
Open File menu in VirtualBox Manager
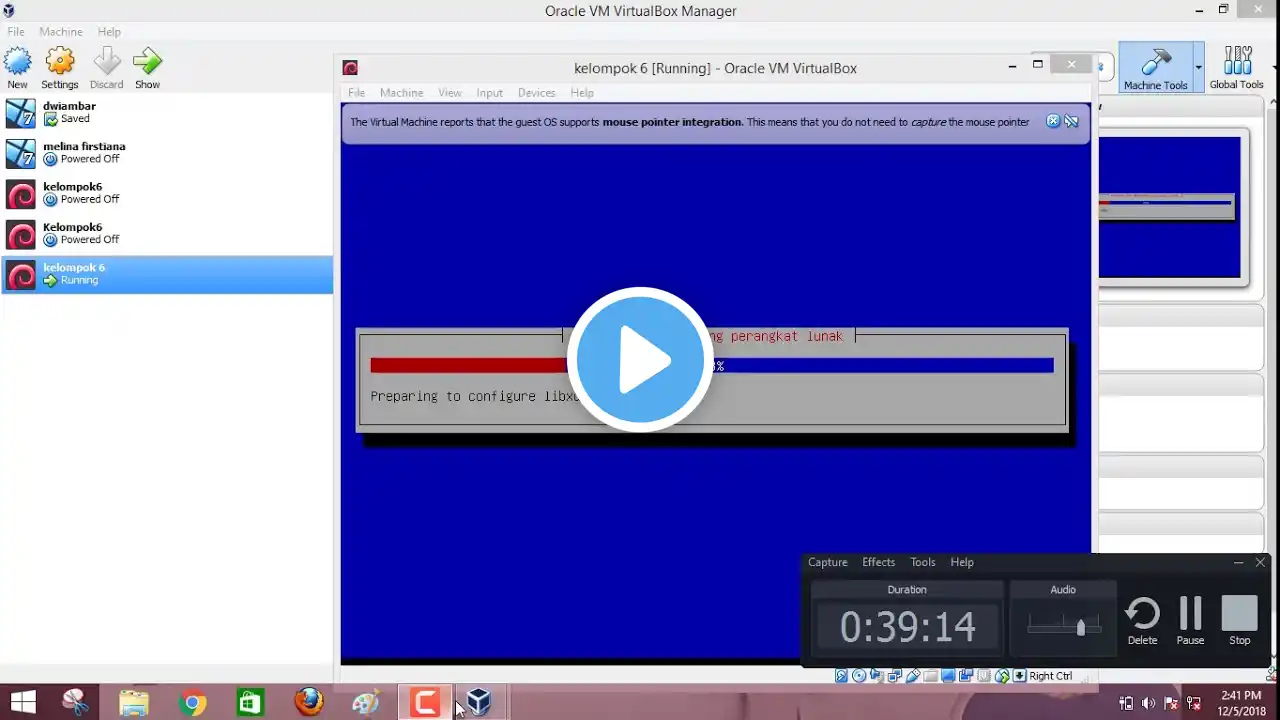pos(16,32)
